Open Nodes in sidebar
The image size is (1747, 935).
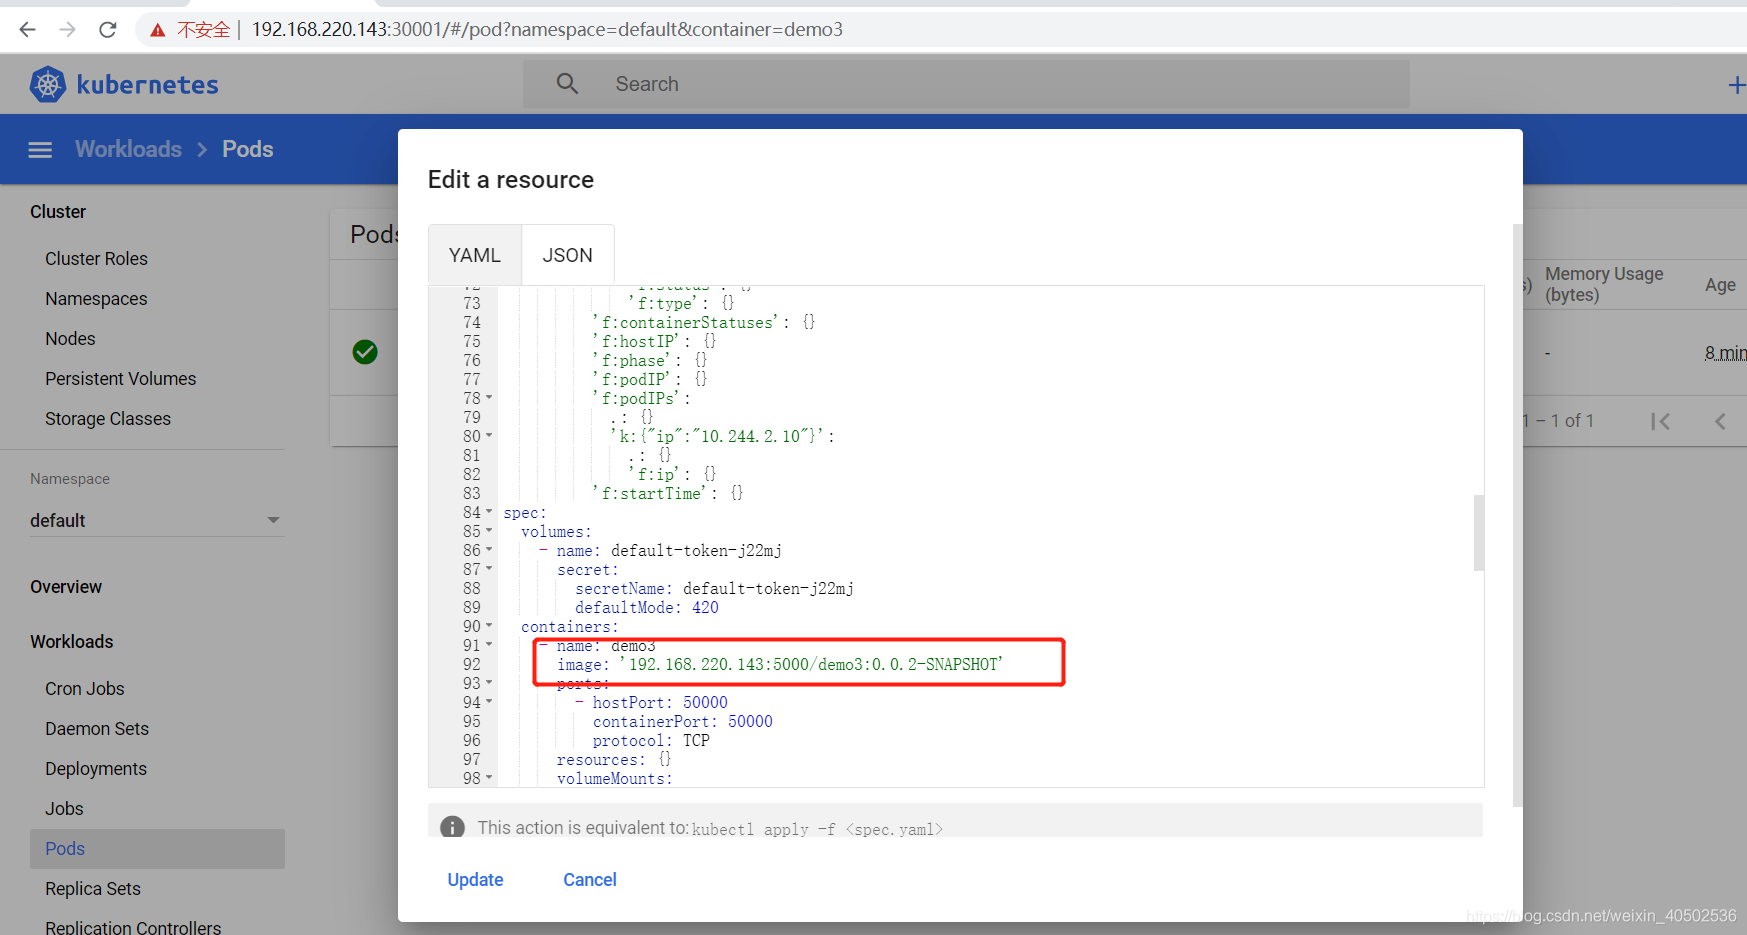point(70,339)
